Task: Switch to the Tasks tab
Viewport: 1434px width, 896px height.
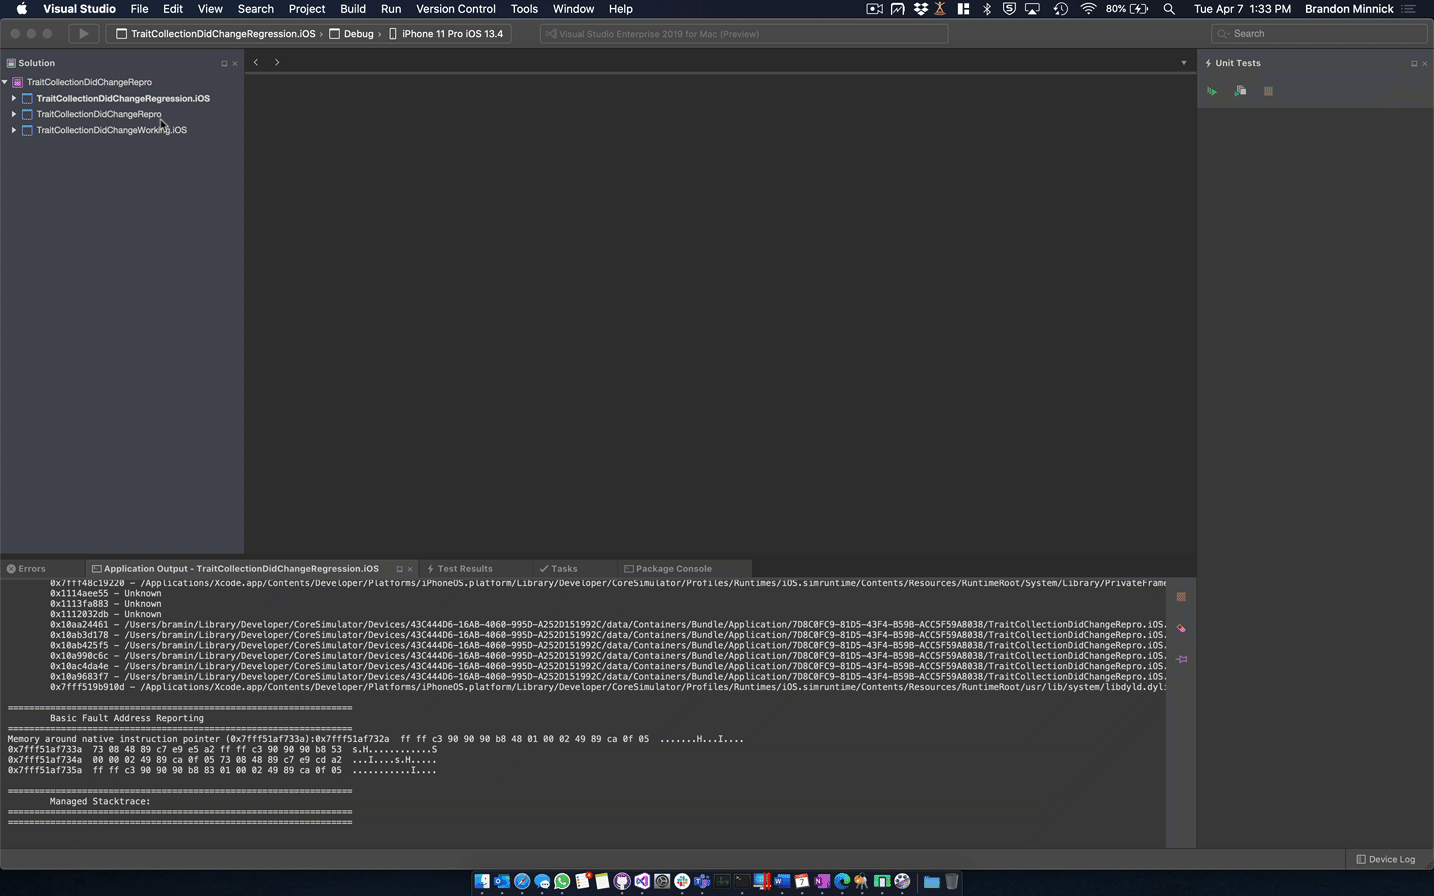Action: [558, 568]
